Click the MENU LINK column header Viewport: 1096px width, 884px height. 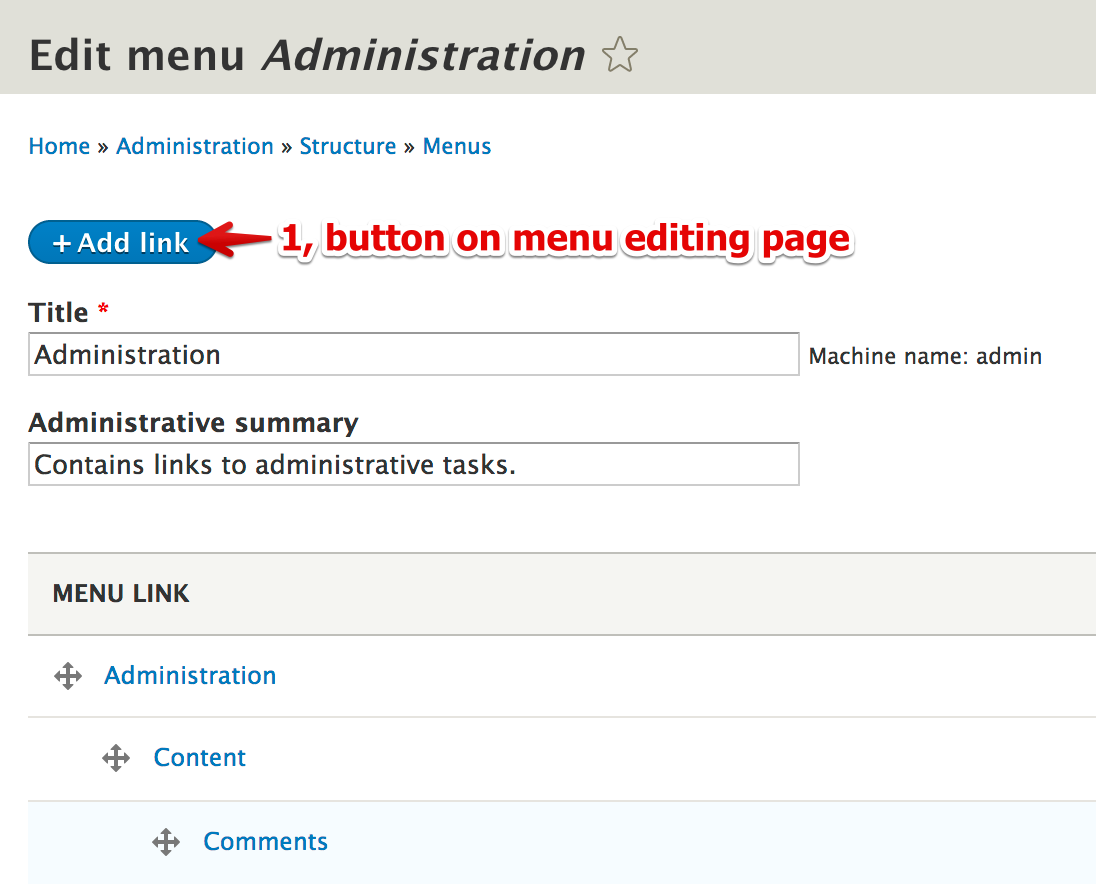point(121,594)
